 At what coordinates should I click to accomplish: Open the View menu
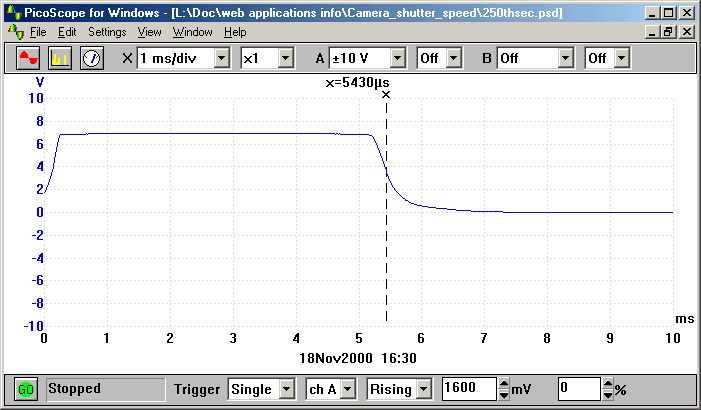click(149, 32)
